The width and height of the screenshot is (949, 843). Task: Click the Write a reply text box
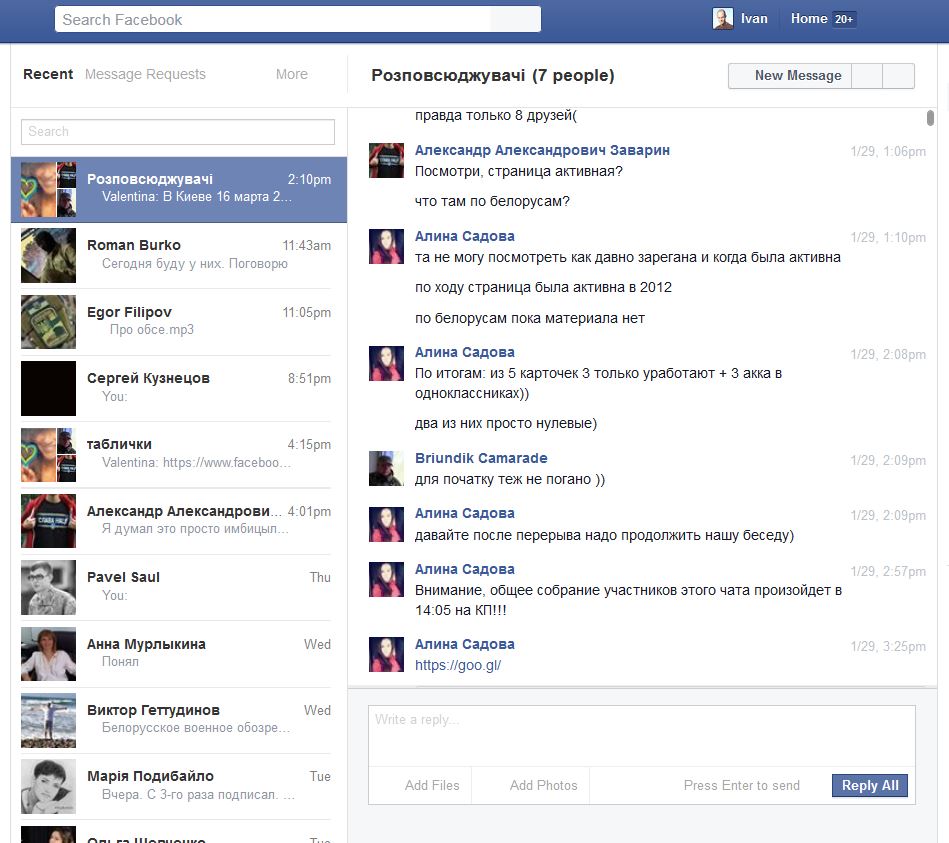[x=641, y=735]
